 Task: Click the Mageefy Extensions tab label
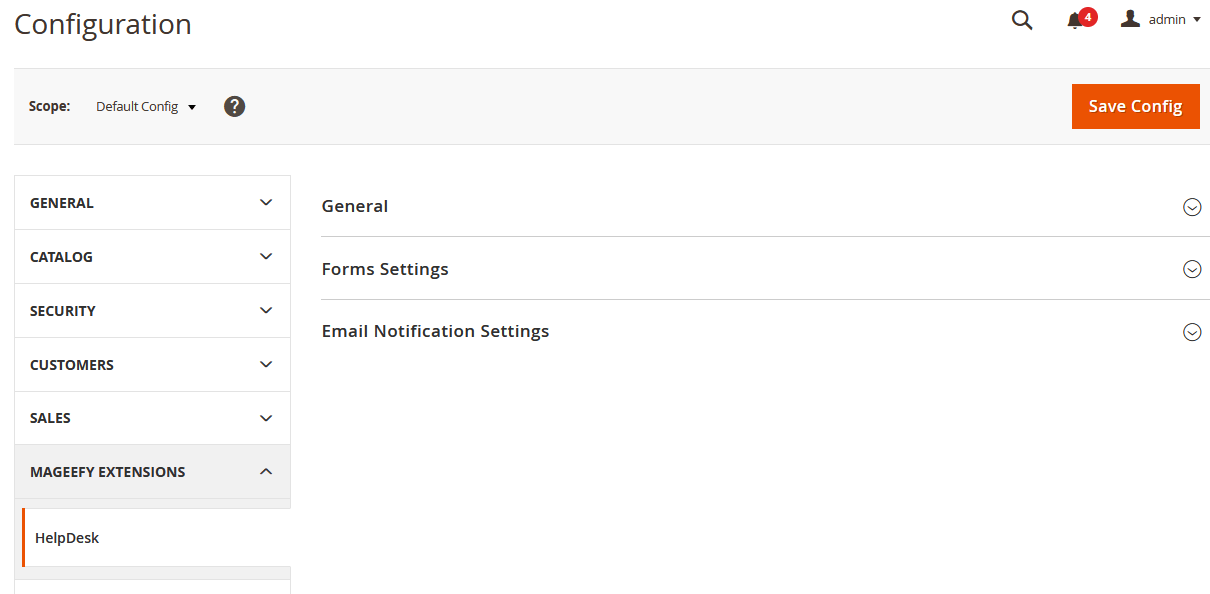click(x=108, y=472)
